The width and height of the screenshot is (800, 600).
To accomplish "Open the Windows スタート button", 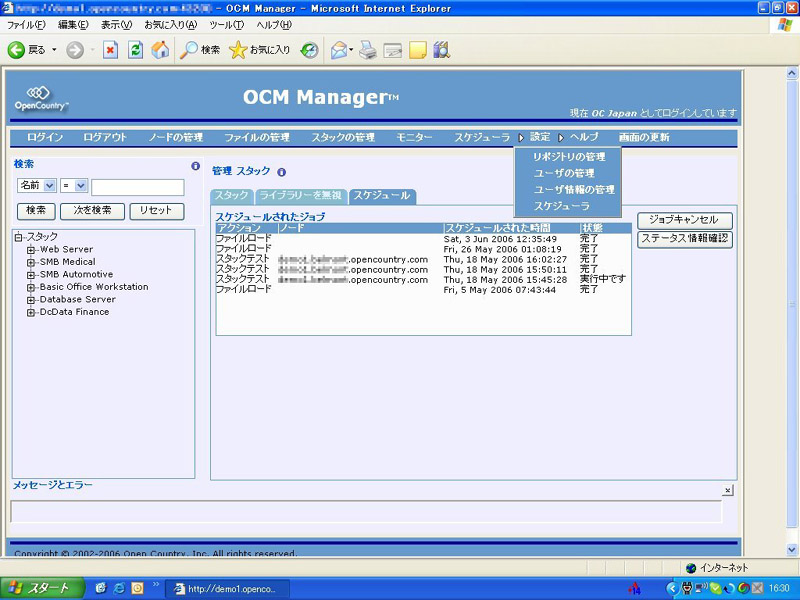I will click(x=42, y=588).
